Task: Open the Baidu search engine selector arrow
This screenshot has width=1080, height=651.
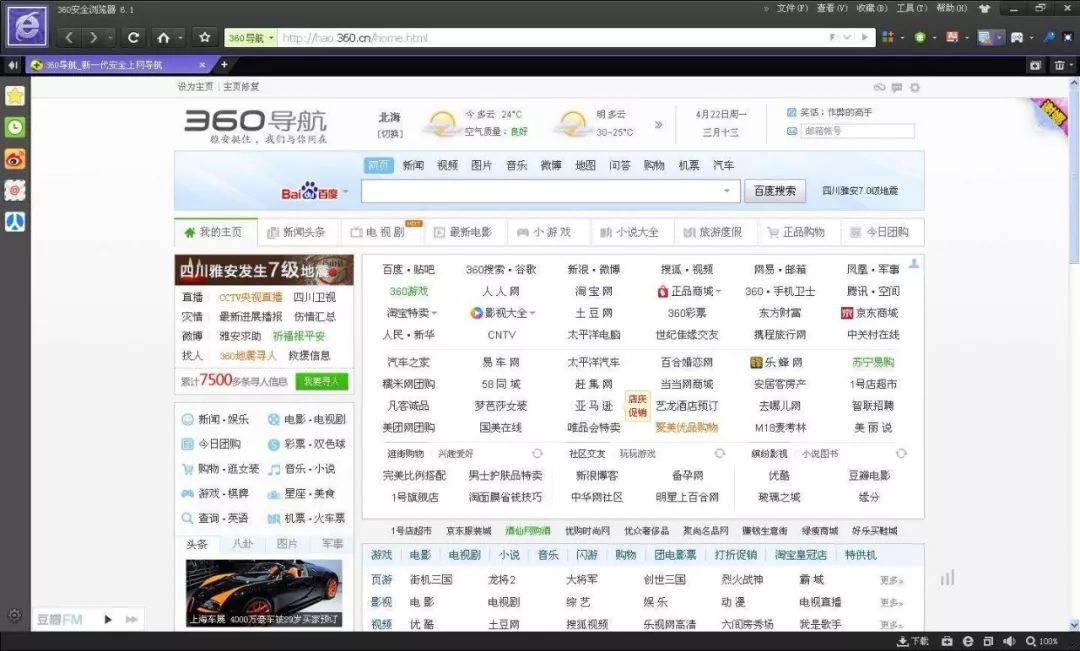Action: 346,192
